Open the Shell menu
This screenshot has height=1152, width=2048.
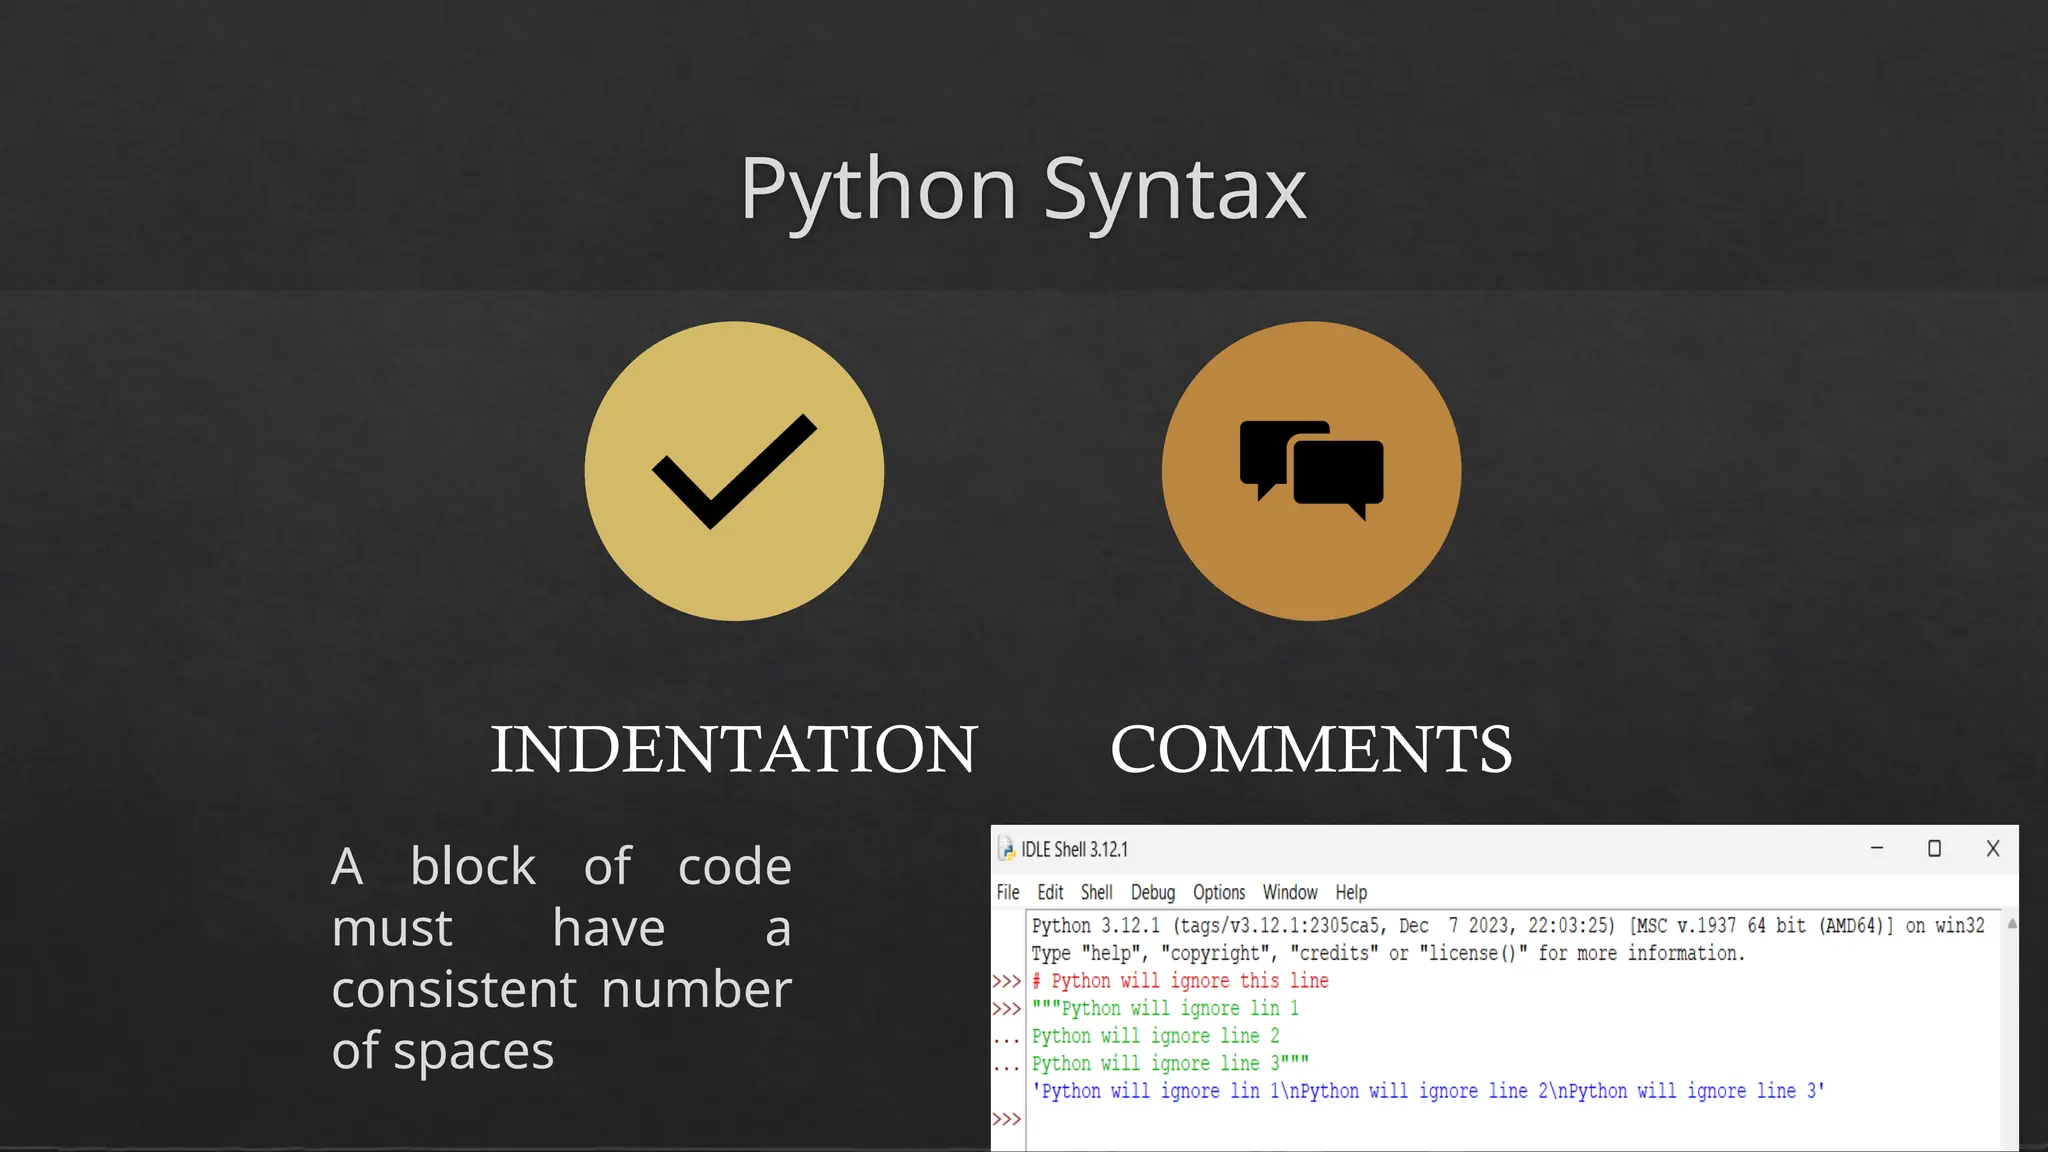tap(1096, 892)
